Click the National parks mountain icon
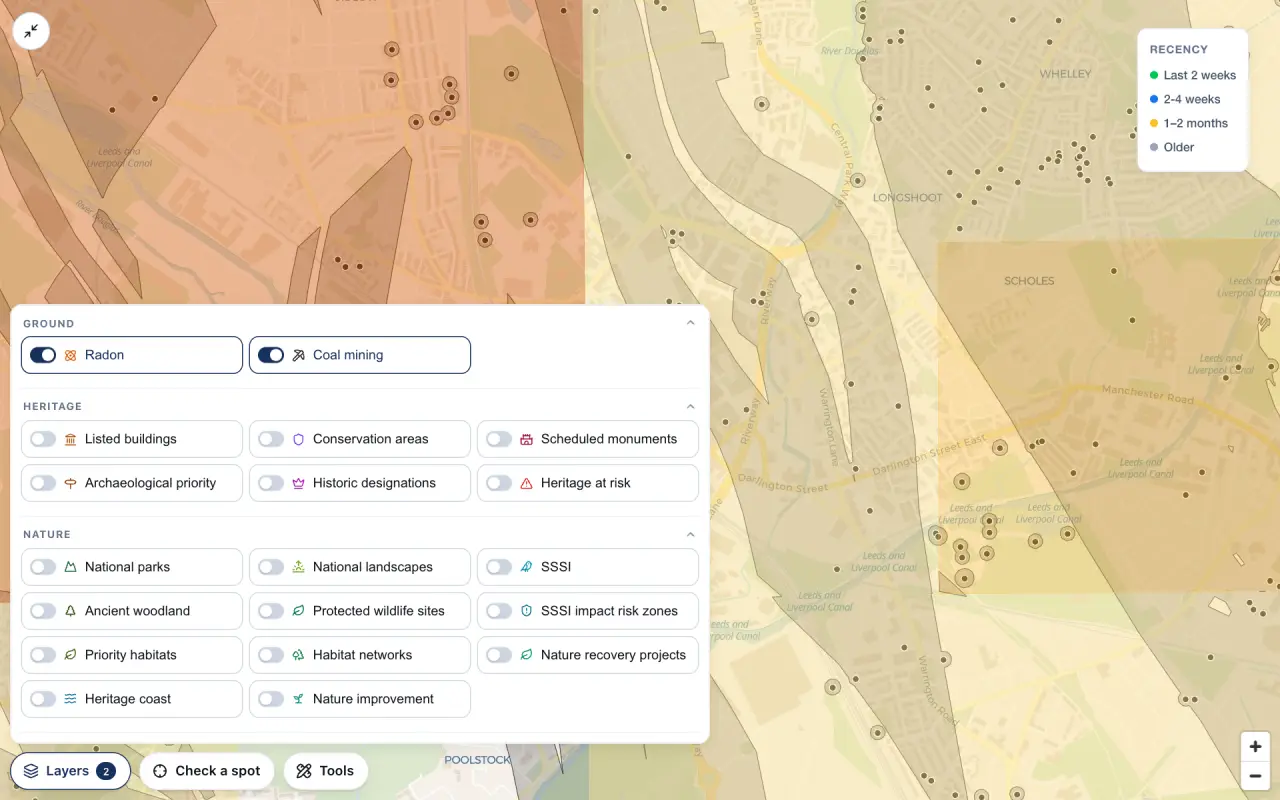Screen dimensions: 1280x800 [70, 567]
